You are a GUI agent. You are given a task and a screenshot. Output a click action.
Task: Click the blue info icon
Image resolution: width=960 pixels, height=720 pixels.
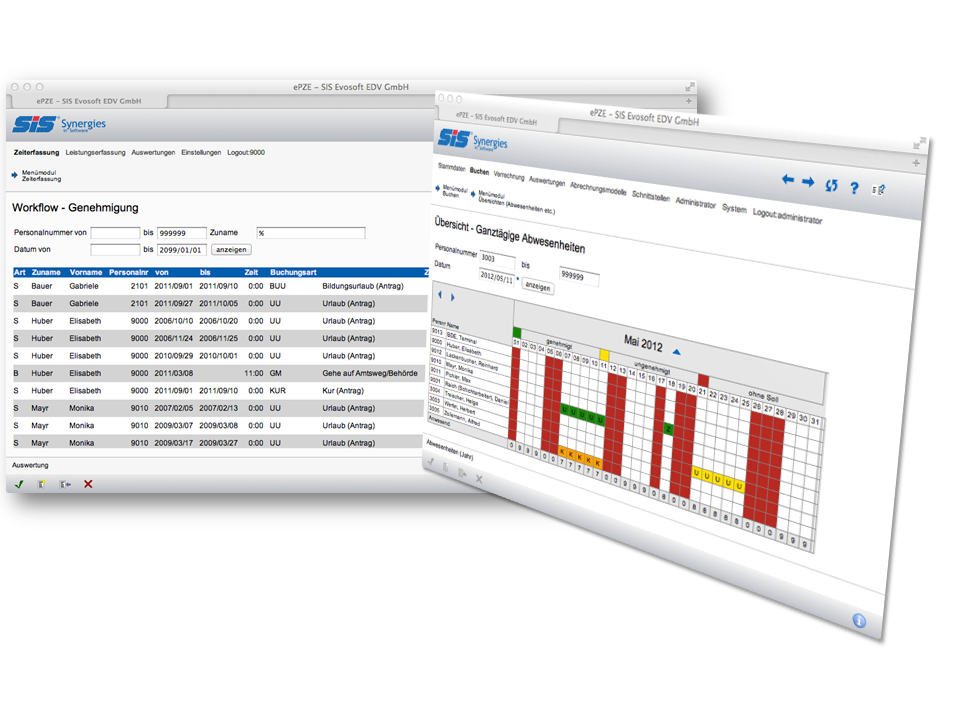click(x=859, y=621)
